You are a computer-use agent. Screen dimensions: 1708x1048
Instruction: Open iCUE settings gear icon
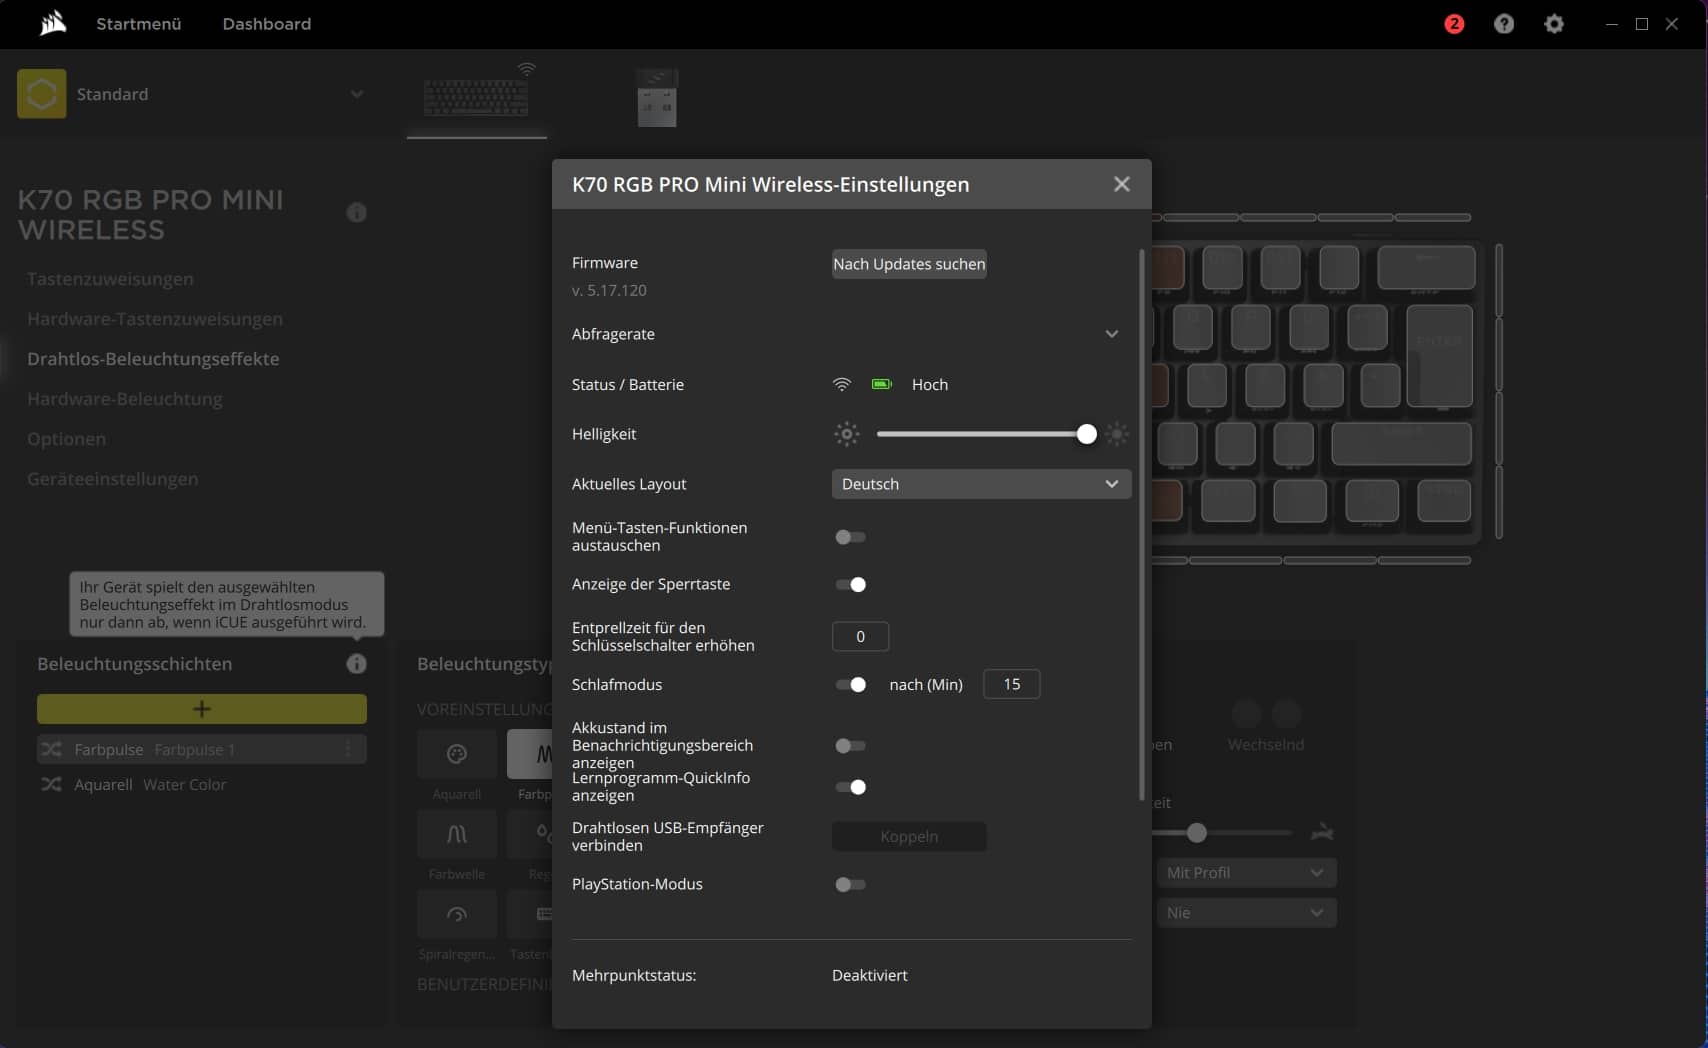coord(1554,24)
